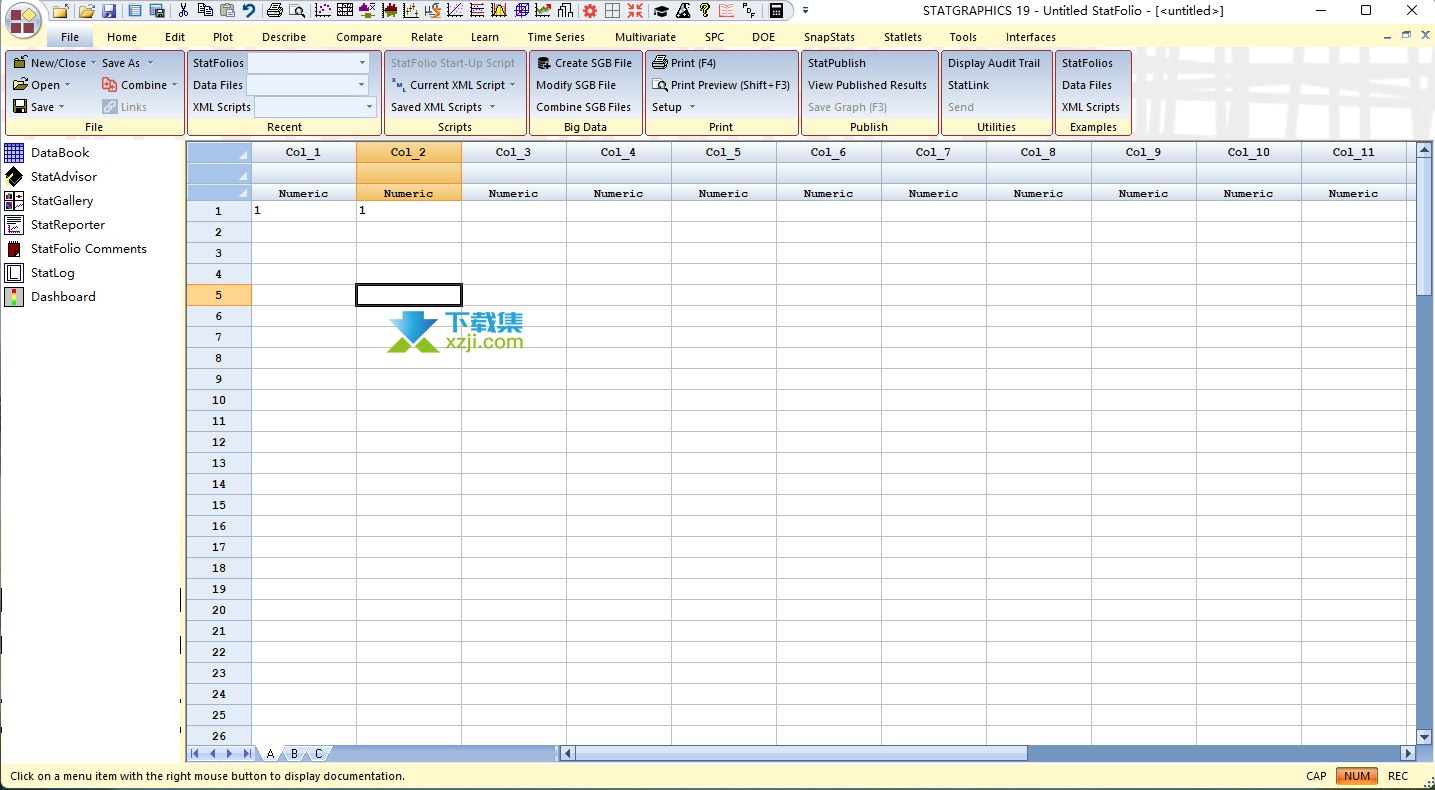
Task: Open the XML Scripts recent combo box
Action: [x=315, y=107]
